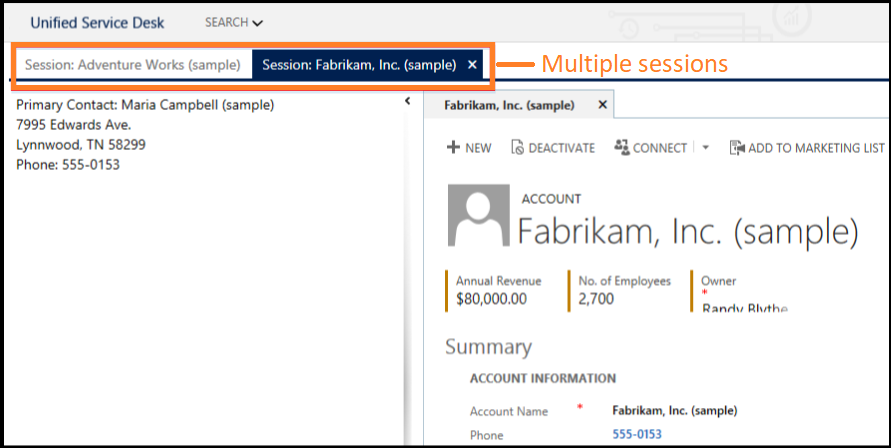Close the Fabrikam, Inc. session tab

pyautogui.click(x=472, y=65)
